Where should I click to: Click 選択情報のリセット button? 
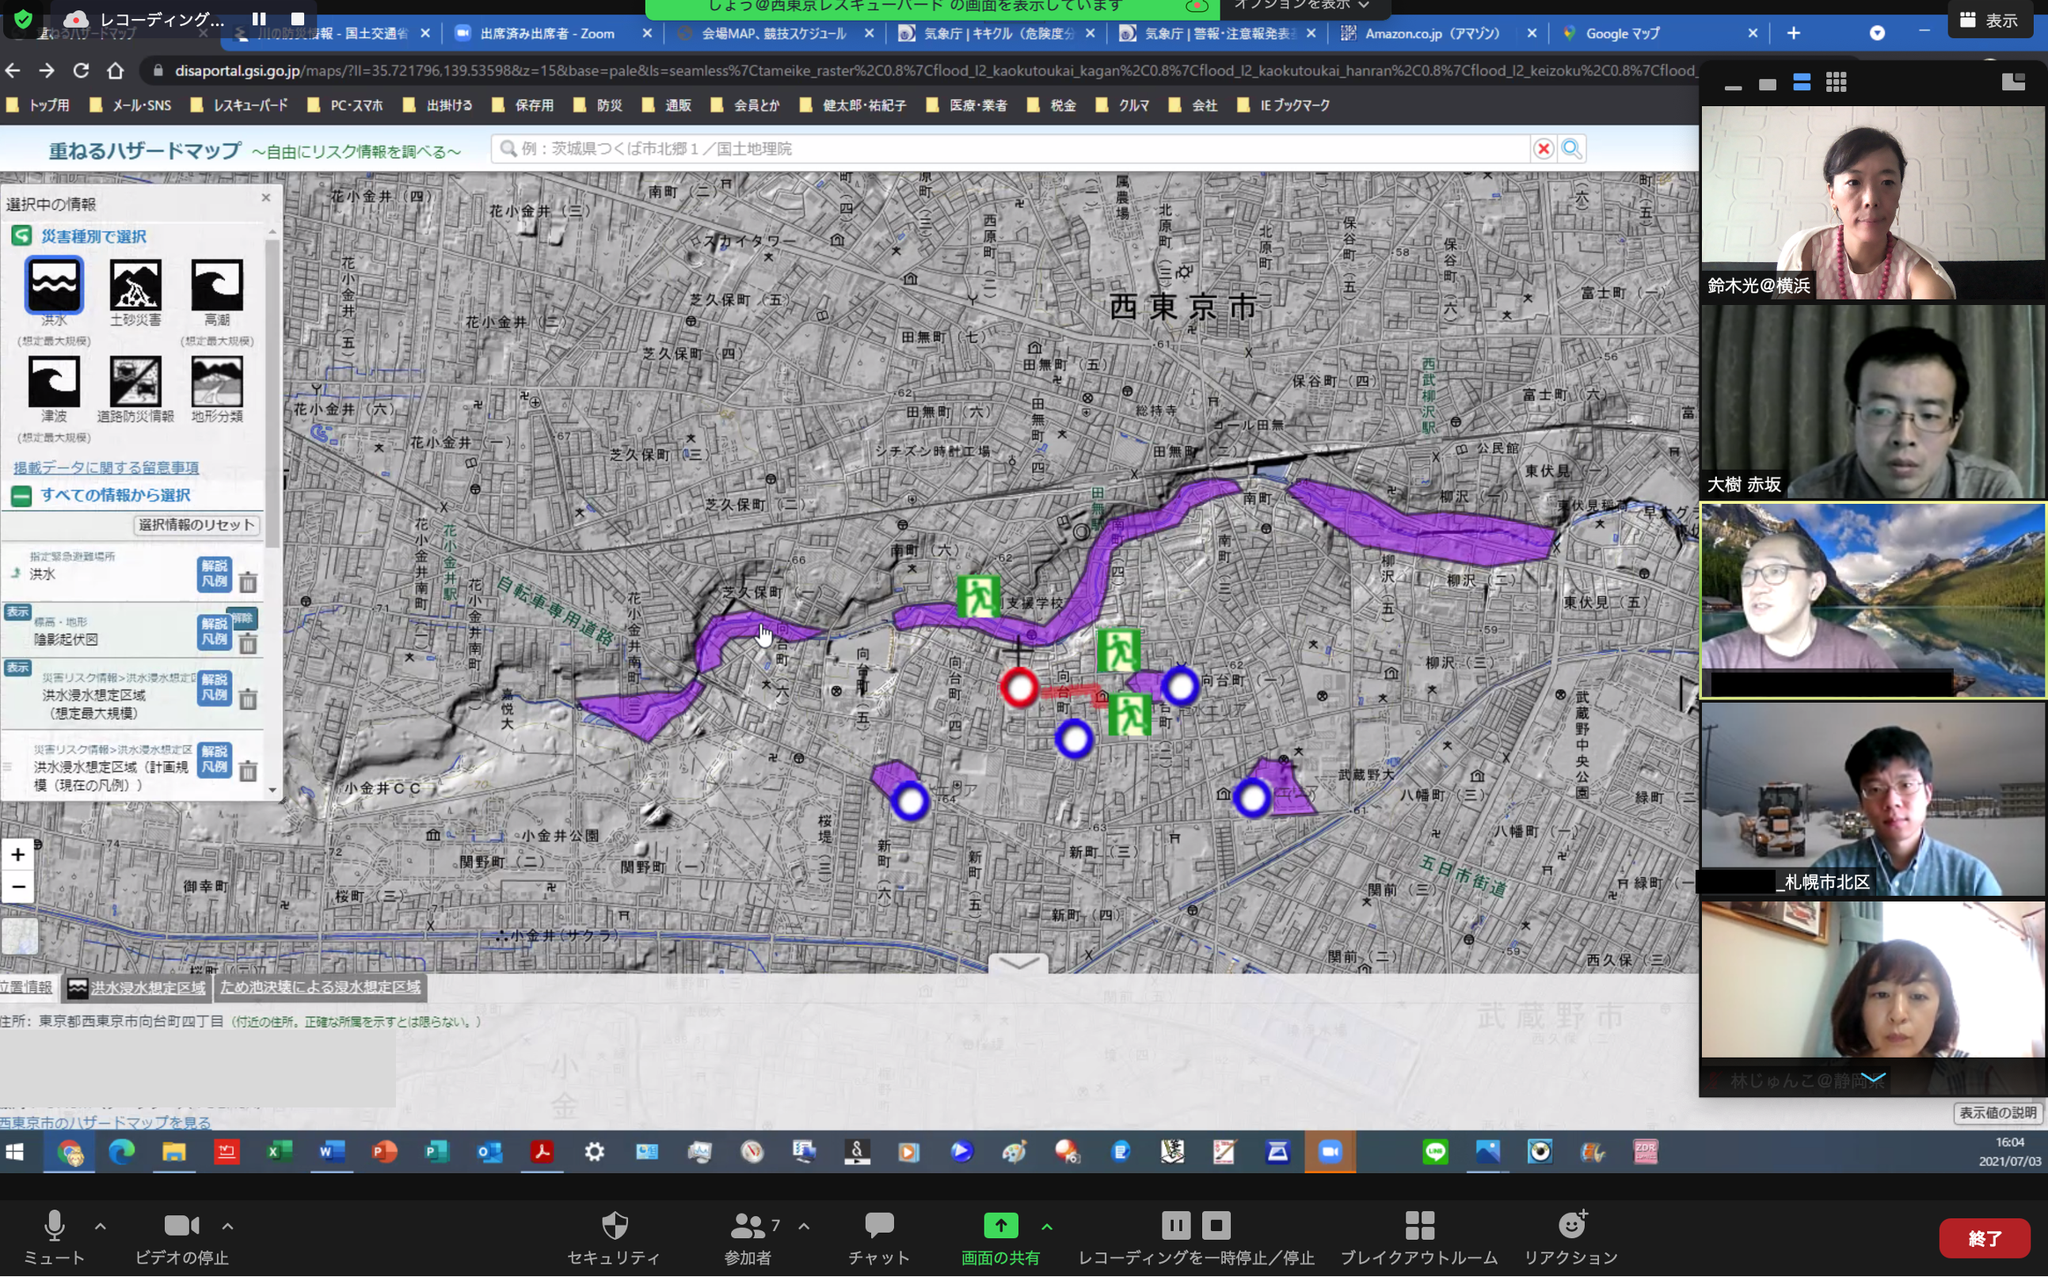196,525
